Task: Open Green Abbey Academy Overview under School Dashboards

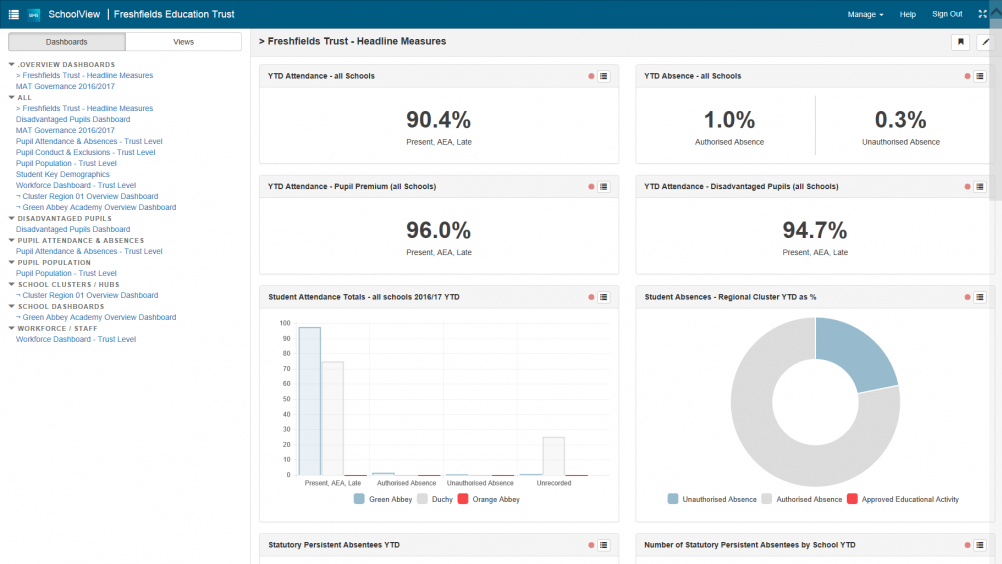Action: pyautogui.click(x=96, y=317)
